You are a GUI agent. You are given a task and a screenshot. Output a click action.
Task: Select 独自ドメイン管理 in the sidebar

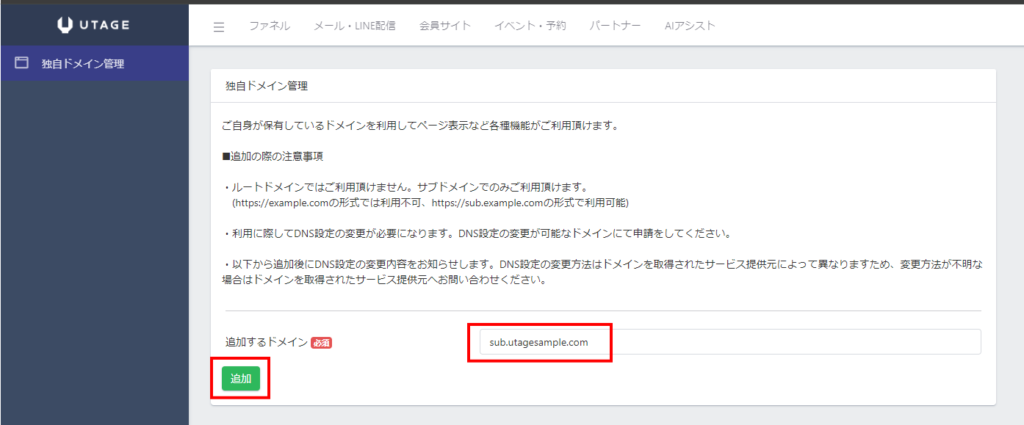coord(94,63)
